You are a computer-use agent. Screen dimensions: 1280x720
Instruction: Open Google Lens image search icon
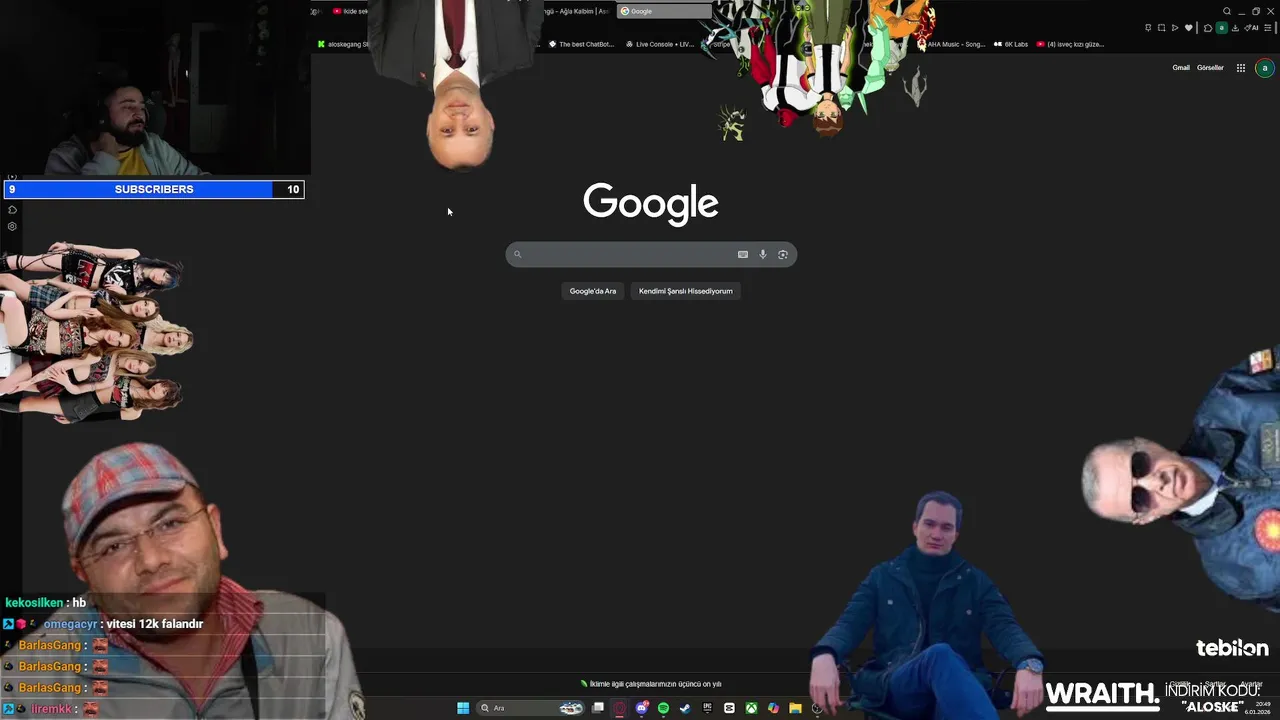(x=783, y=254)
